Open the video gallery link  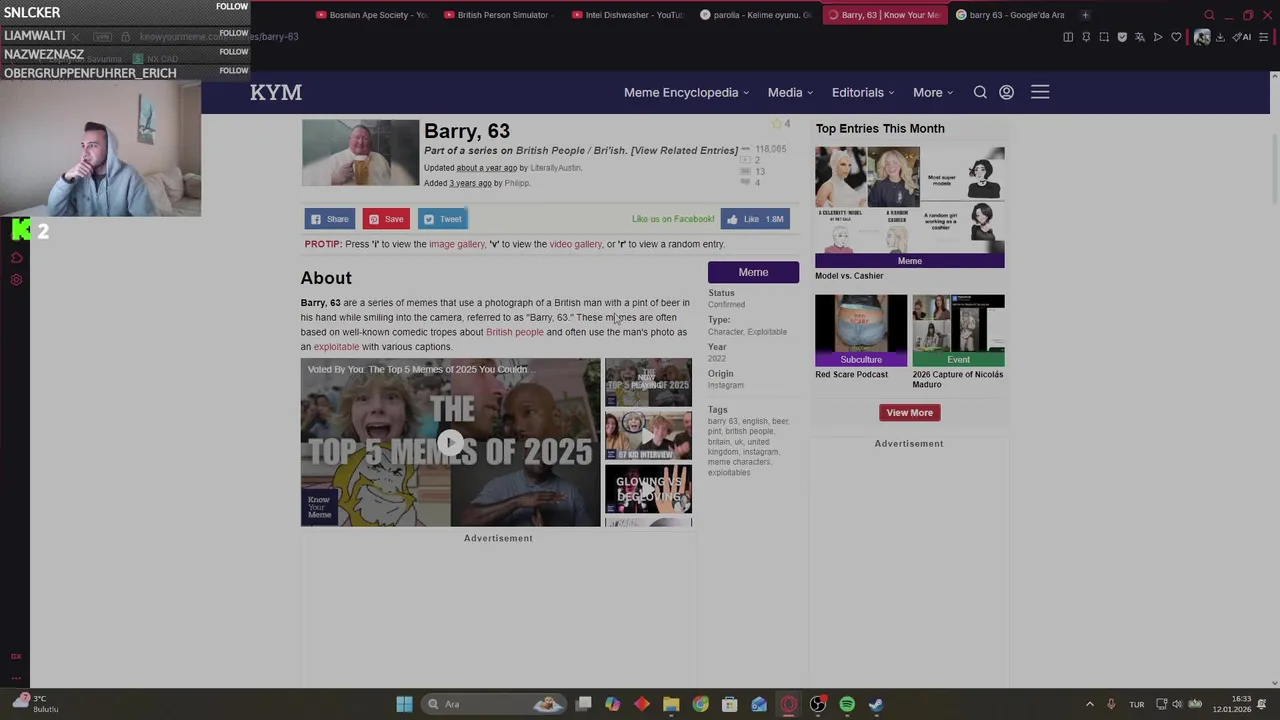(575, 244)
